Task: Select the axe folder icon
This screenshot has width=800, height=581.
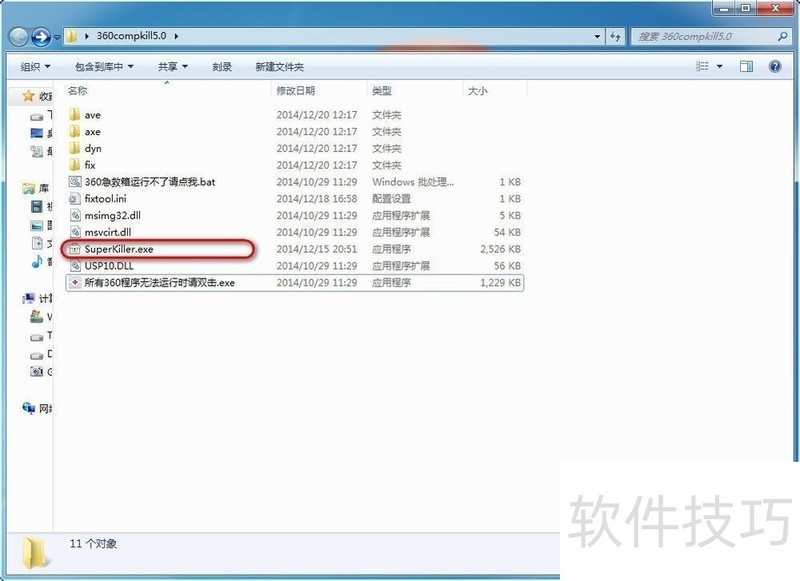Action: point(74,131)
